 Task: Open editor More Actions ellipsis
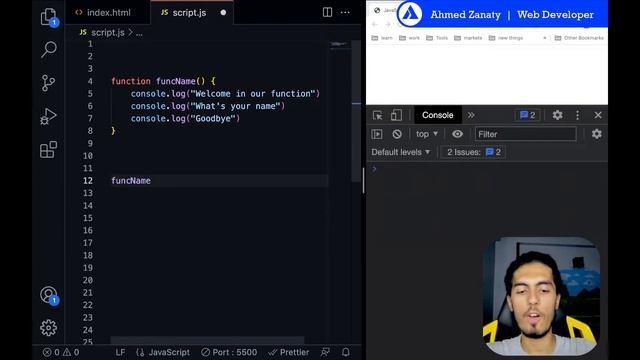click(x=345, y=12)
